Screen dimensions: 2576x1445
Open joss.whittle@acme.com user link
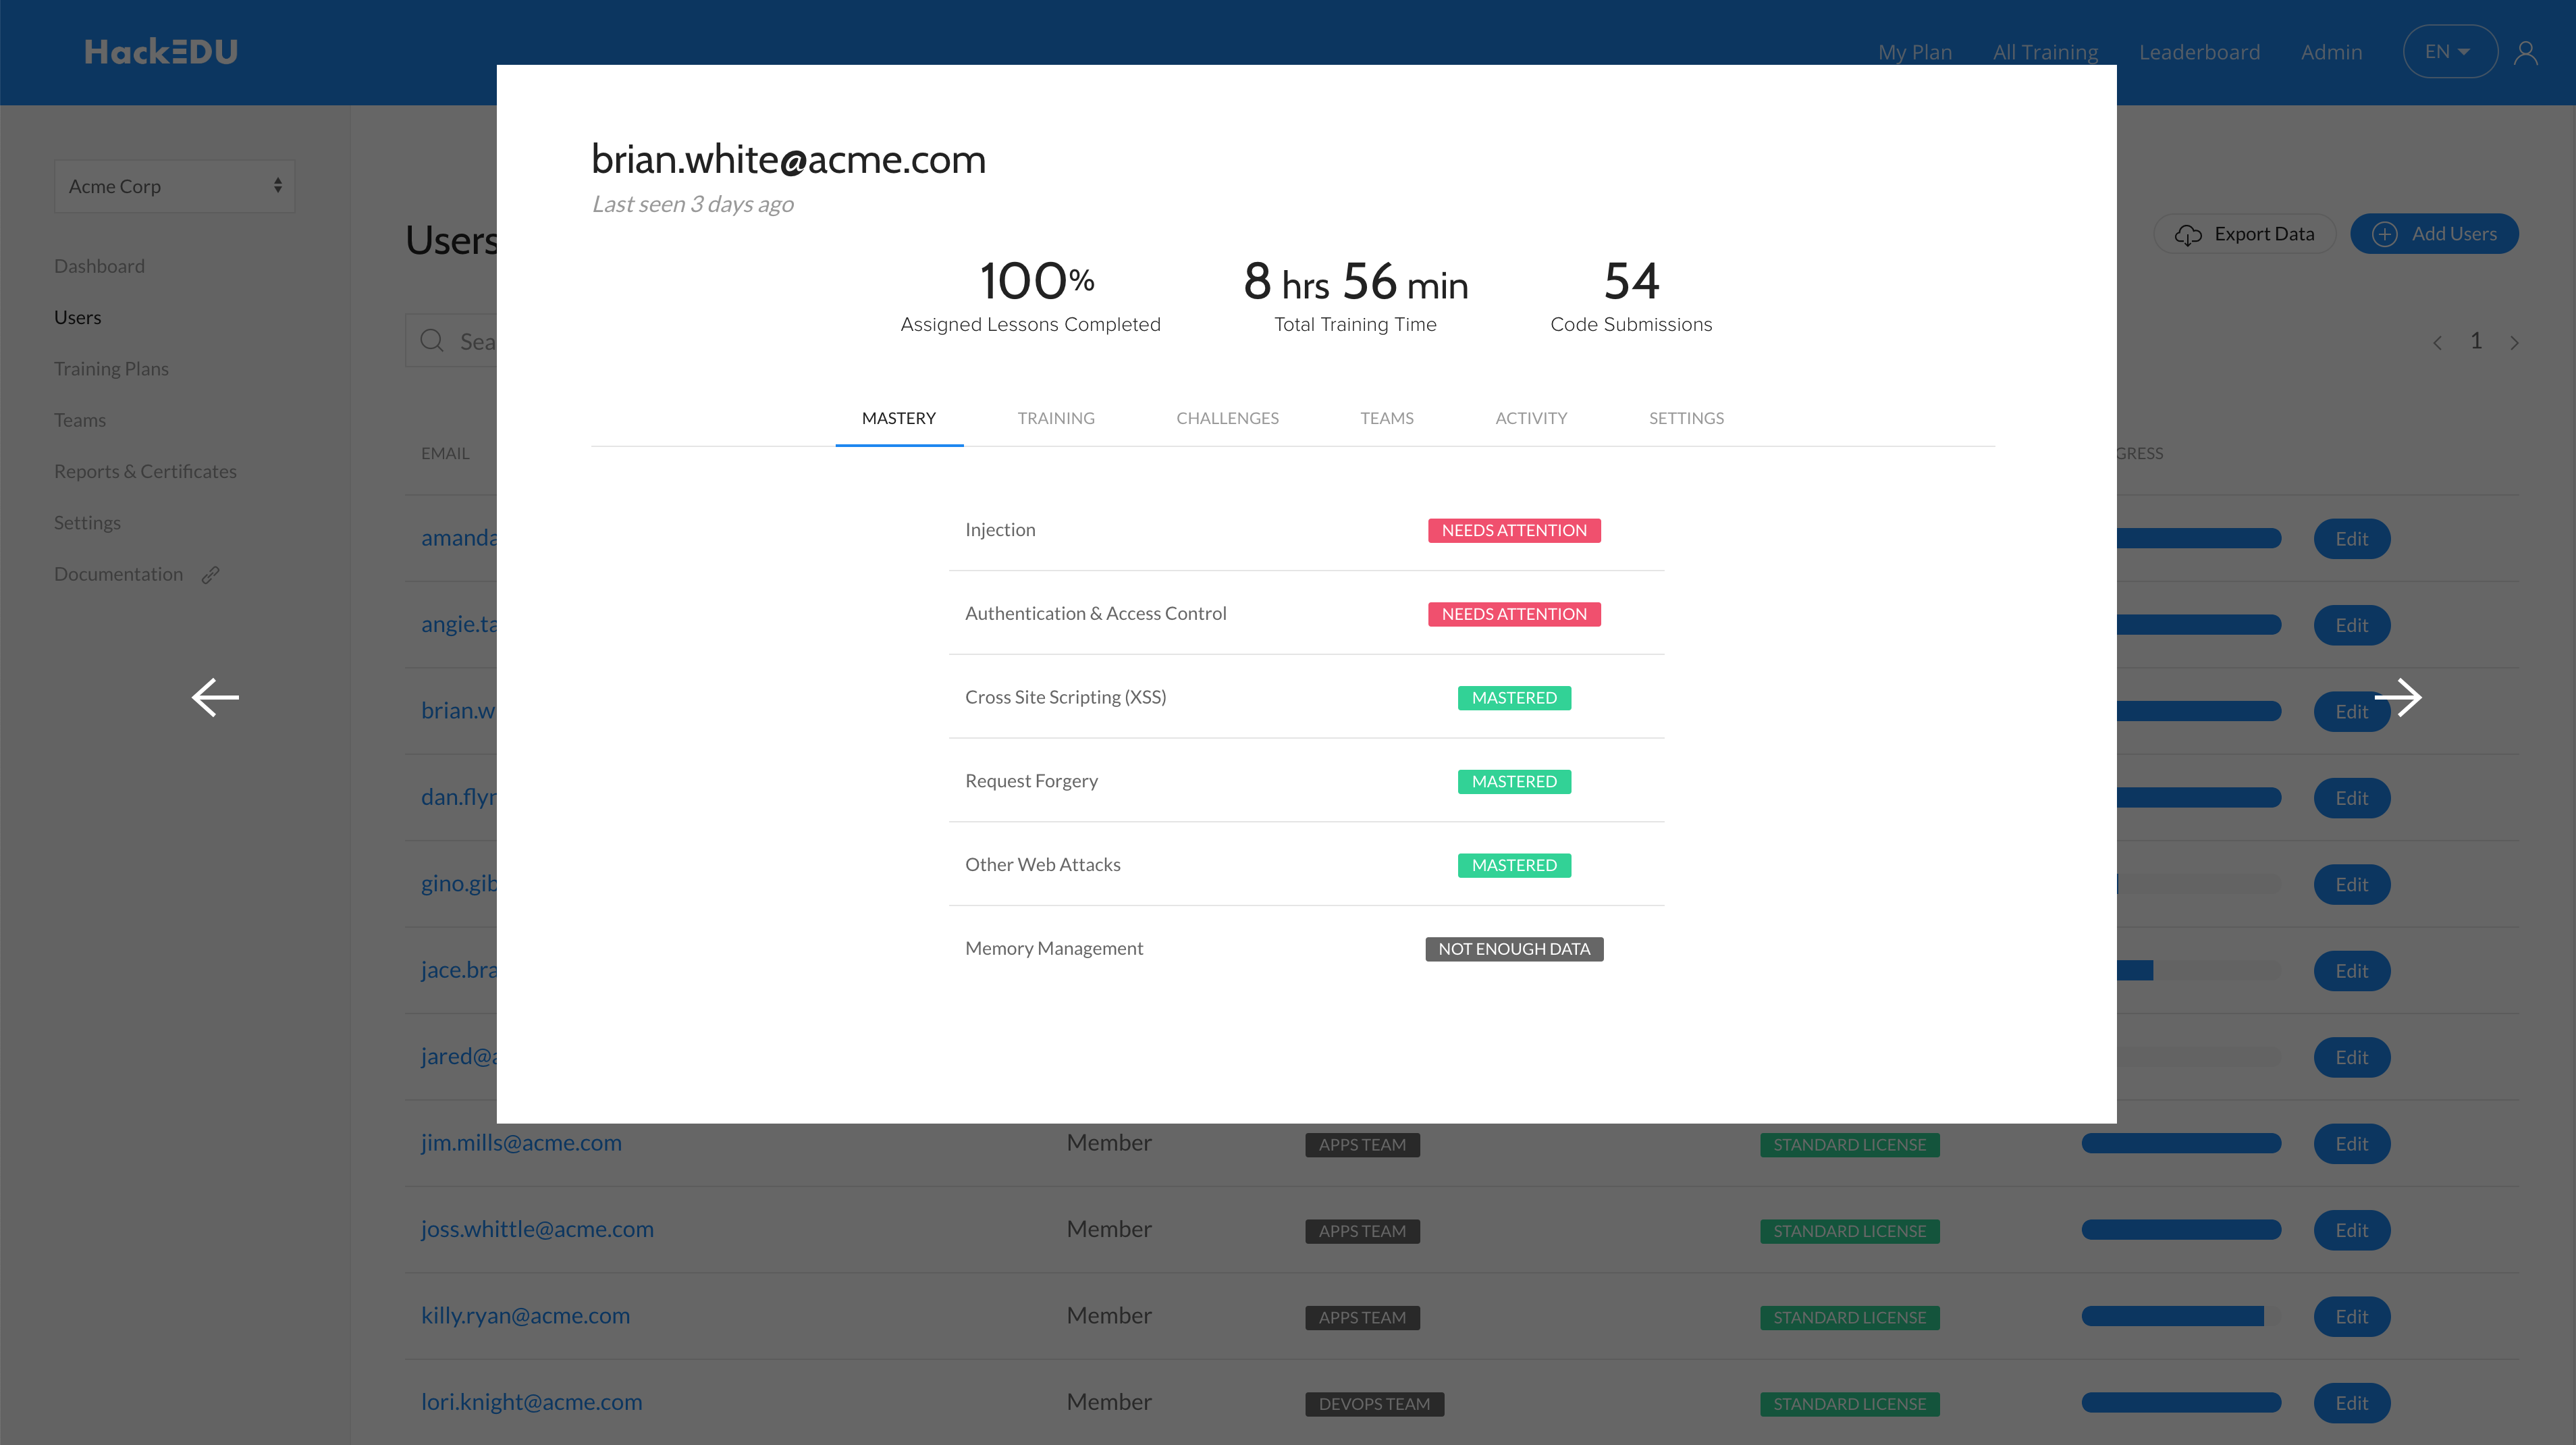(537, 1229)
